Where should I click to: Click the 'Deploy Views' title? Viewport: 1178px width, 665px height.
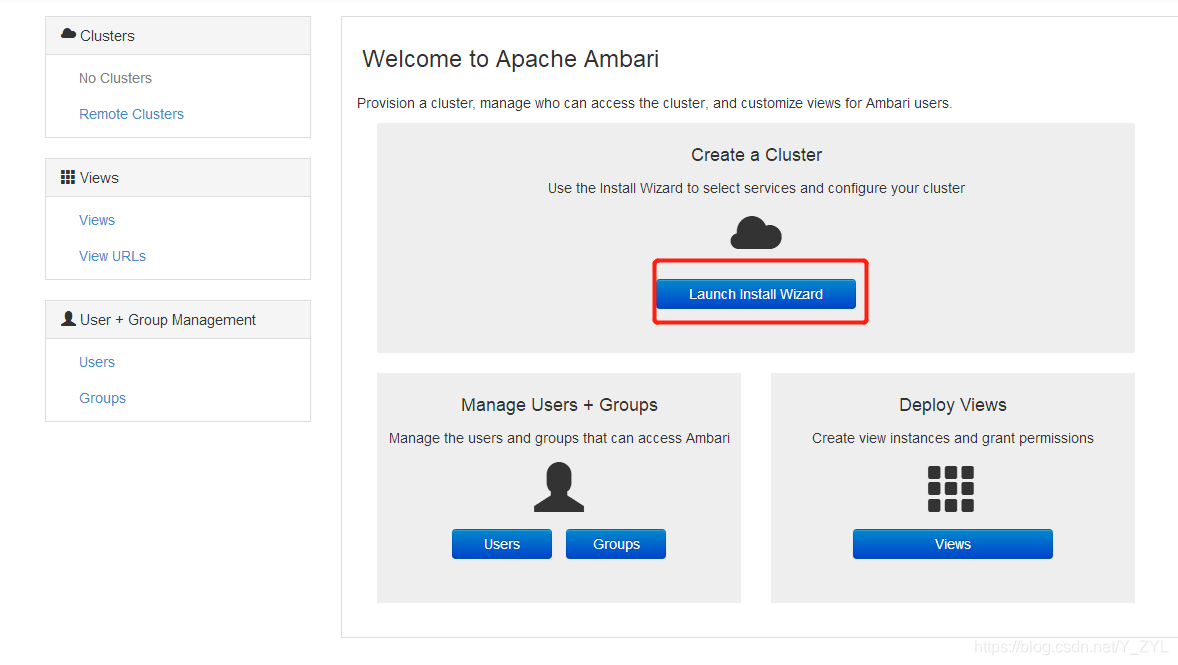pyautogui.click(x=953, y=405)
